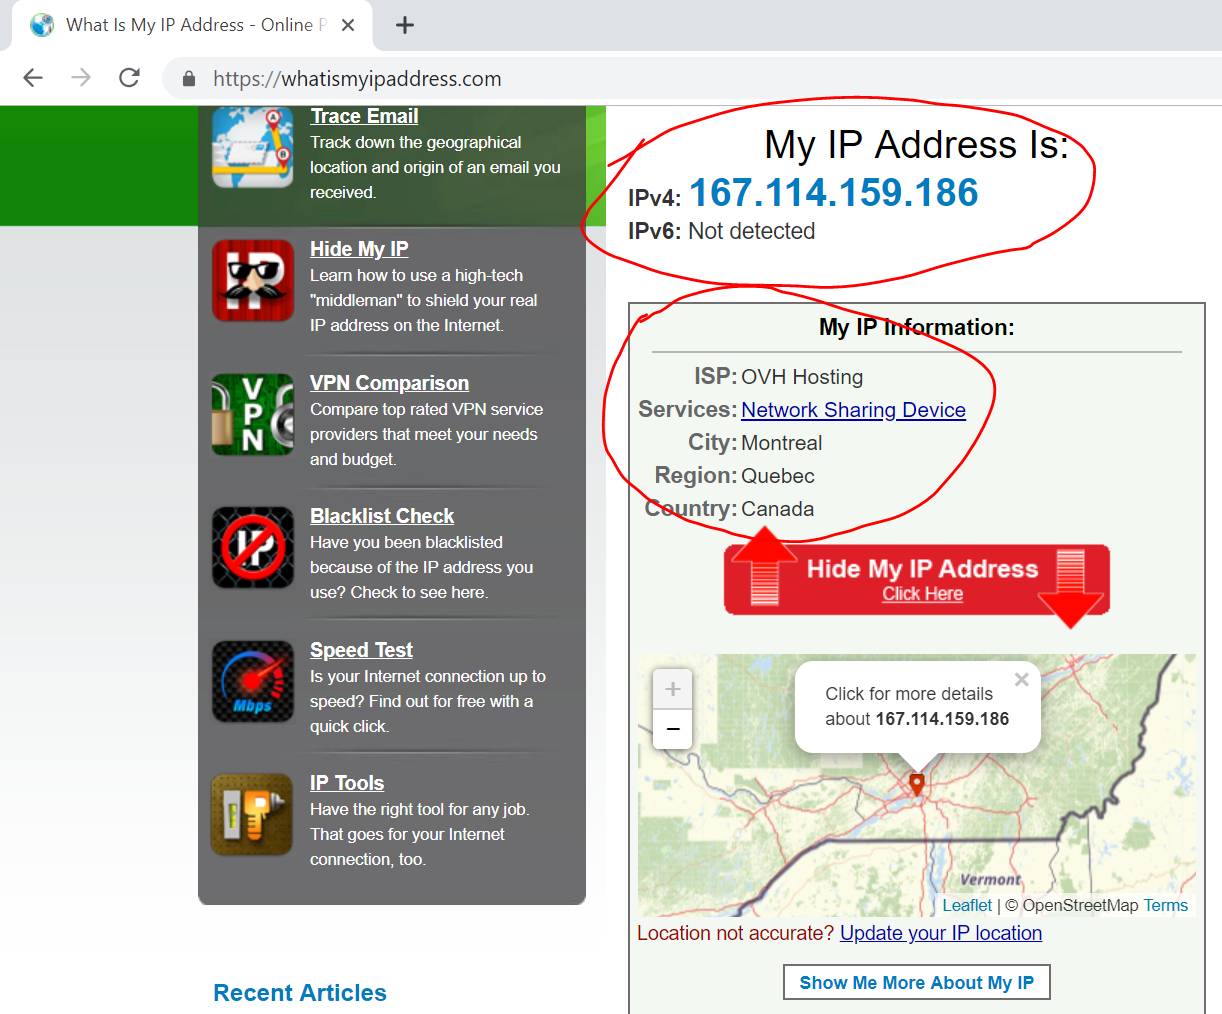The height and width of the screenshot is (1014, 1222).
Task: Click the browser forward arrow
Action: coord(81,78)
